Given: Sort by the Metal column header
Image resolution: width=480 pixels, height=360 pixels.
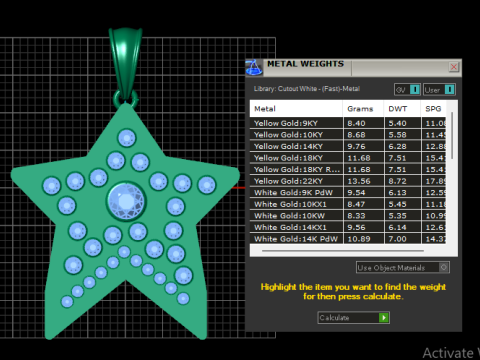Looking at the screenshot, I should (296, 109).
